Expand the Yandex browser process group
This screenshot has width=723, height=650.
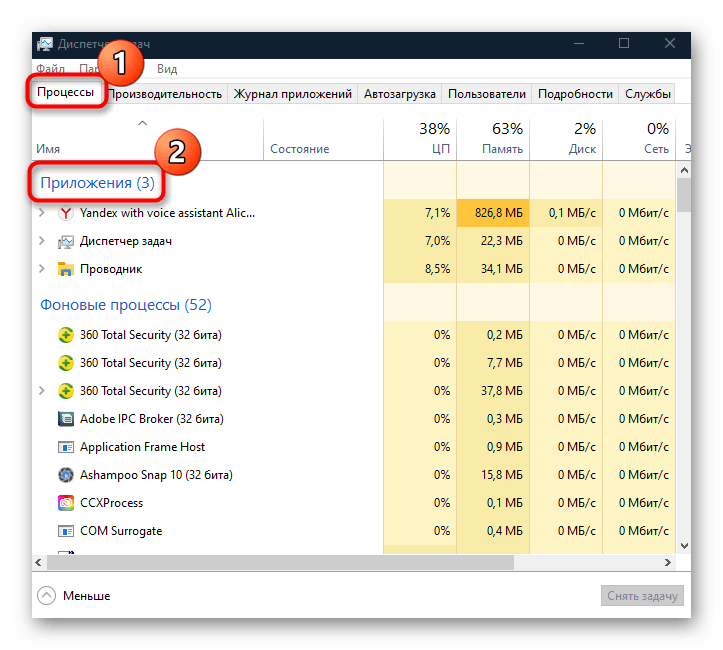42,213
